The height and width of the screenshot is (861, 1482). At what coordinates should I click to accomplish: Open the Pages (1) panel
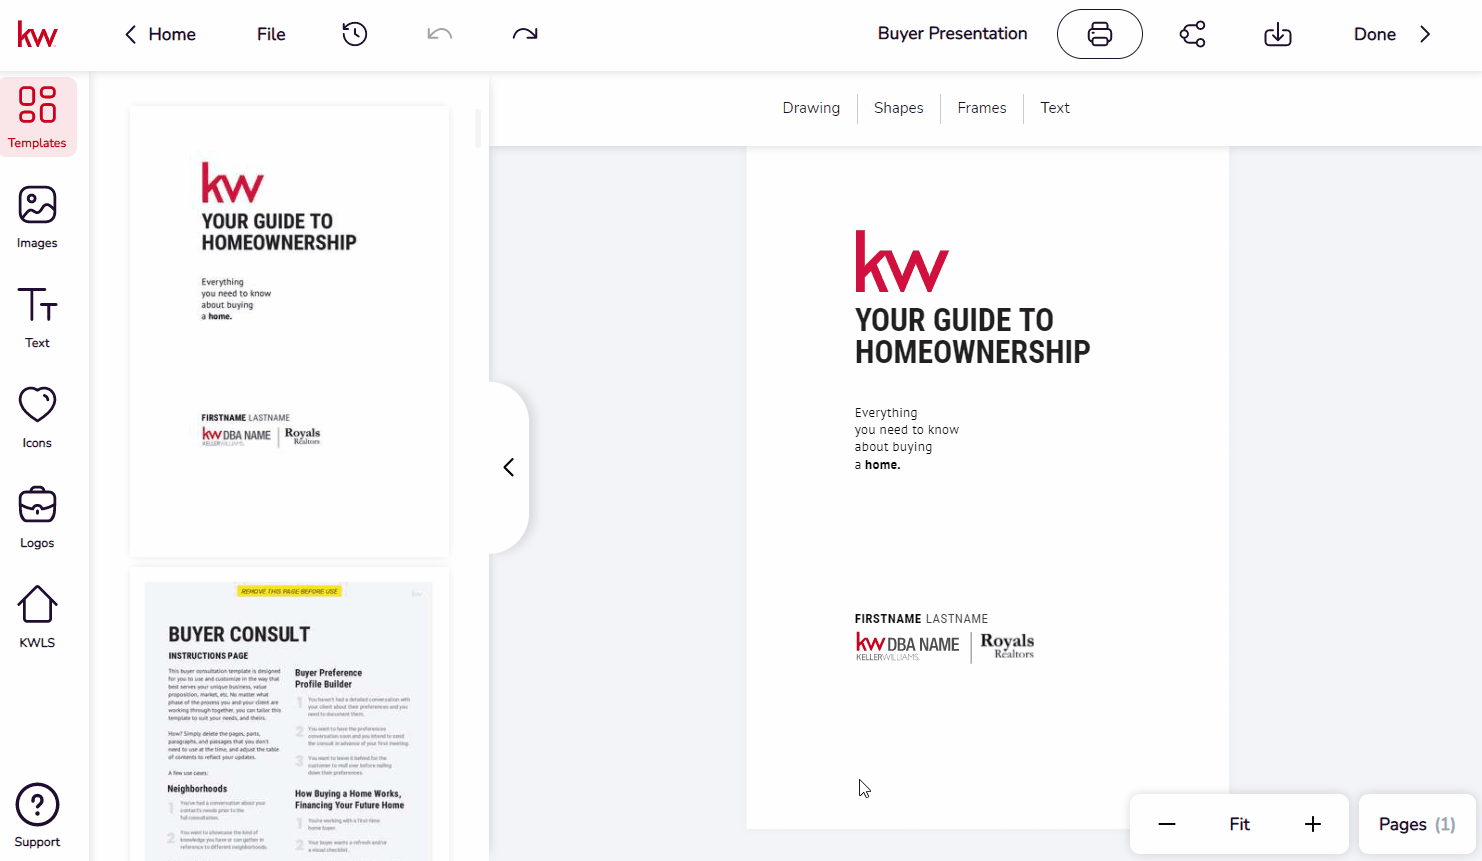(1417, 824)
